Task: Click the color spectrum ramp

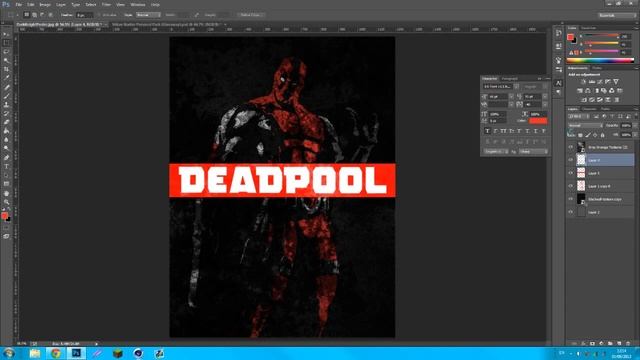Action: click(x=600, y=60)
